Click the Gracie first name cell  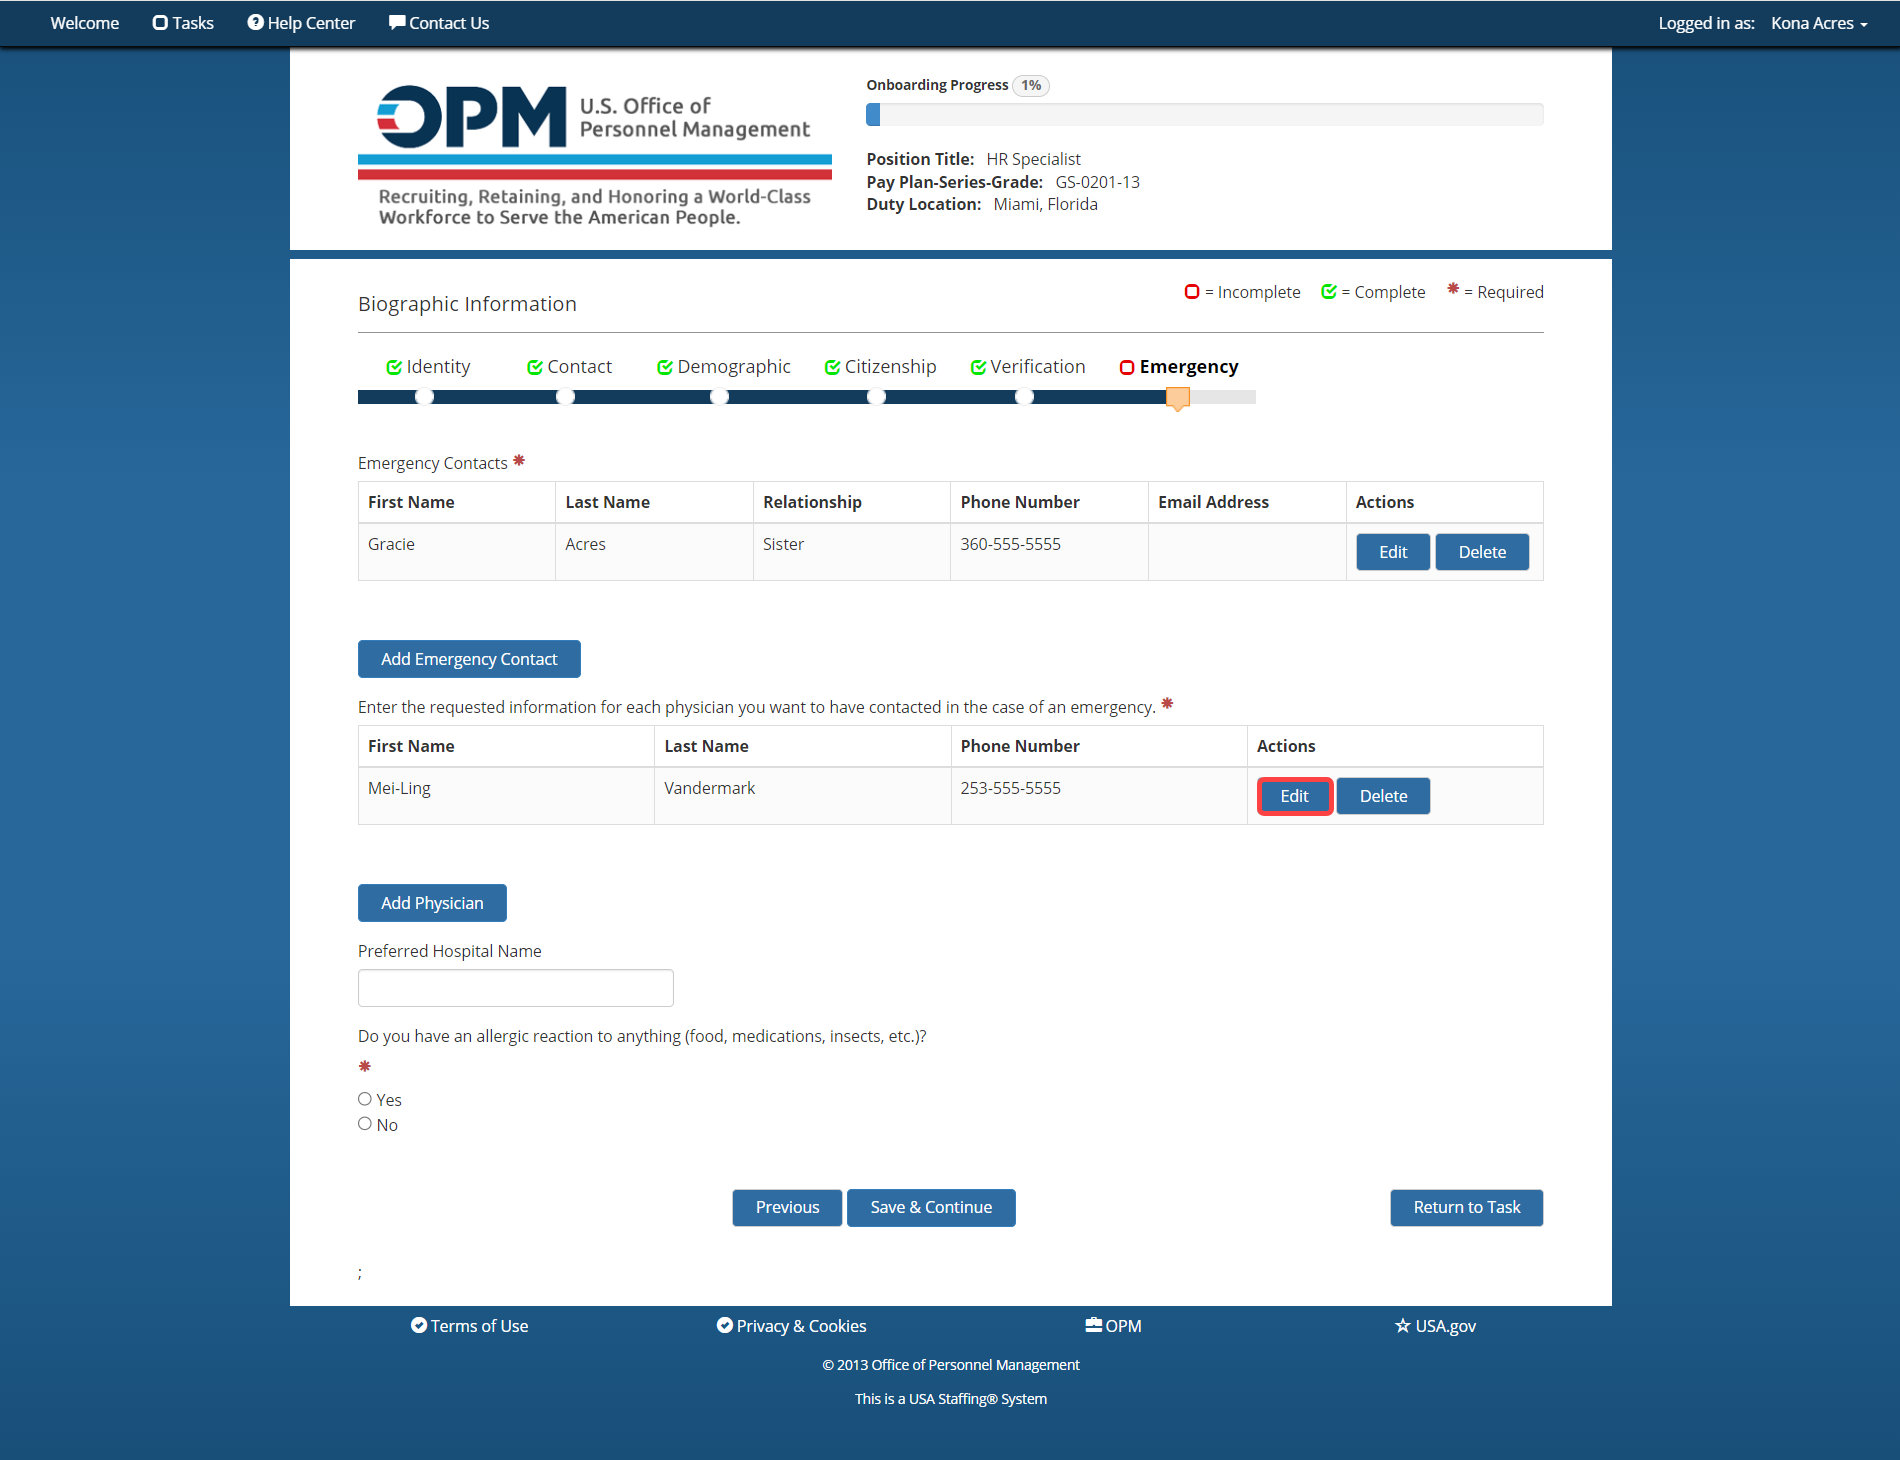[x=457, y=552]
